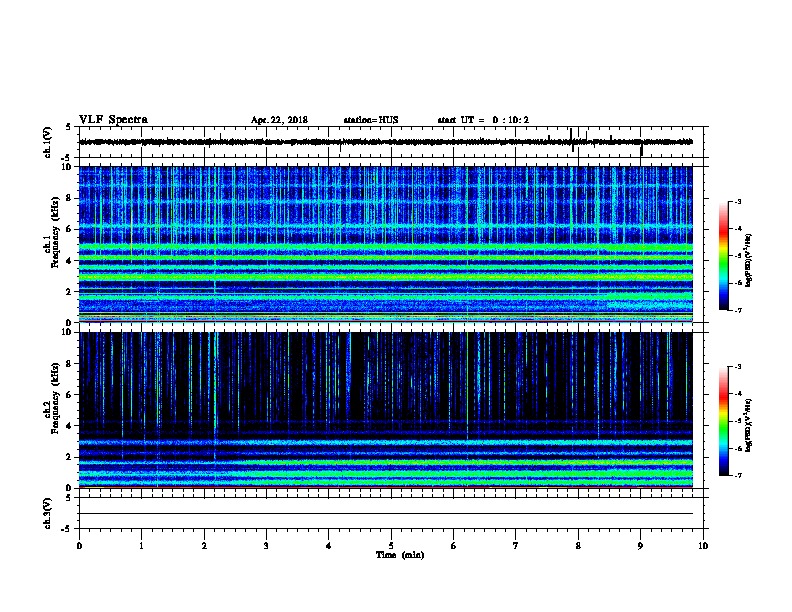Click time axis tick label 6

coord(453,545)
